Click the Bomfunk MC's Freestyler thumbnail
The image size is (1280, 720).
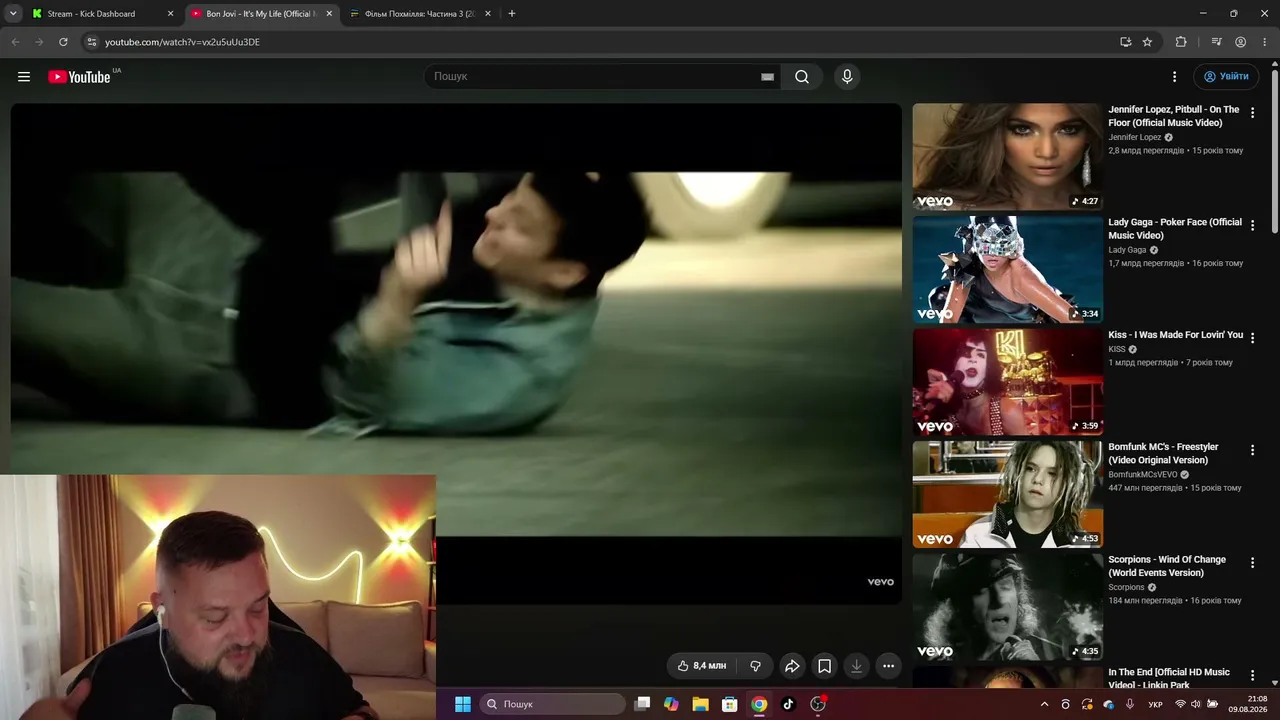(1007, 494)
